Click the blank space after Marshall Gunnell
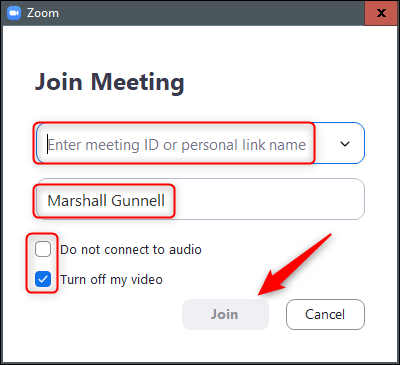 coord(267,200)
